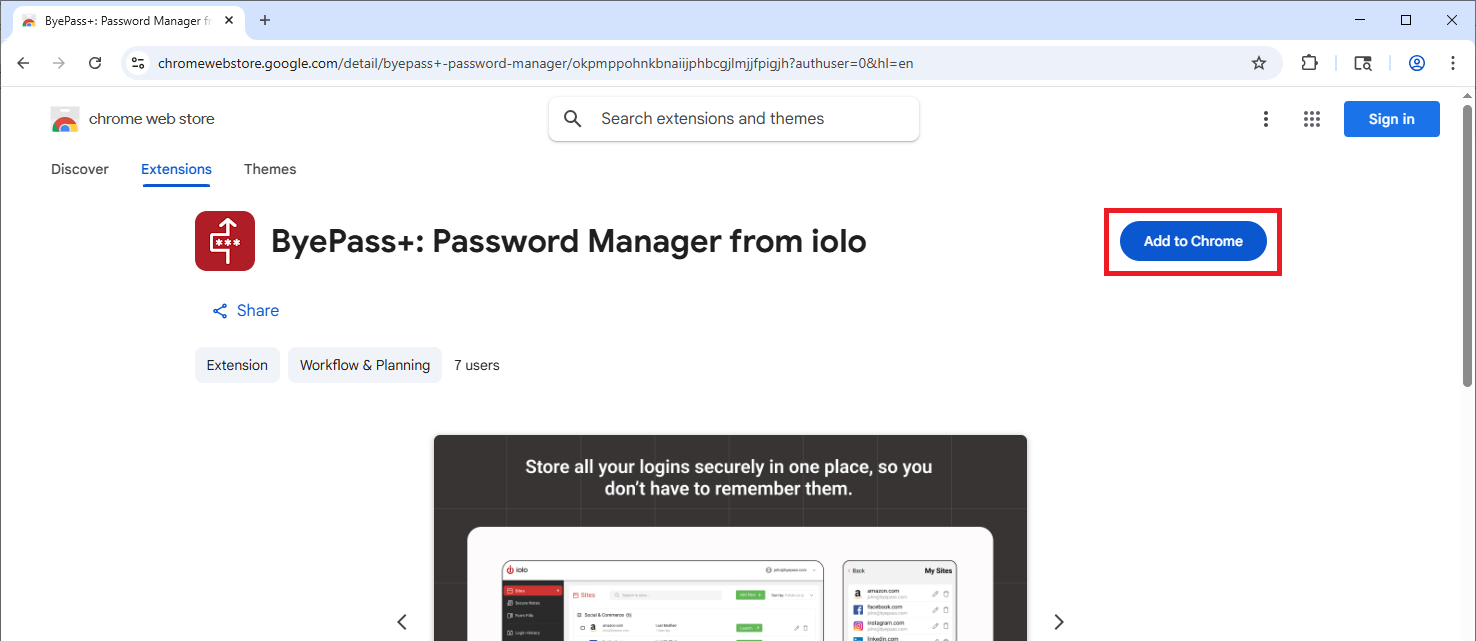1476x641 pixels.
Task: Show previous screenshot with left chevron
Action: click(402, 622)
